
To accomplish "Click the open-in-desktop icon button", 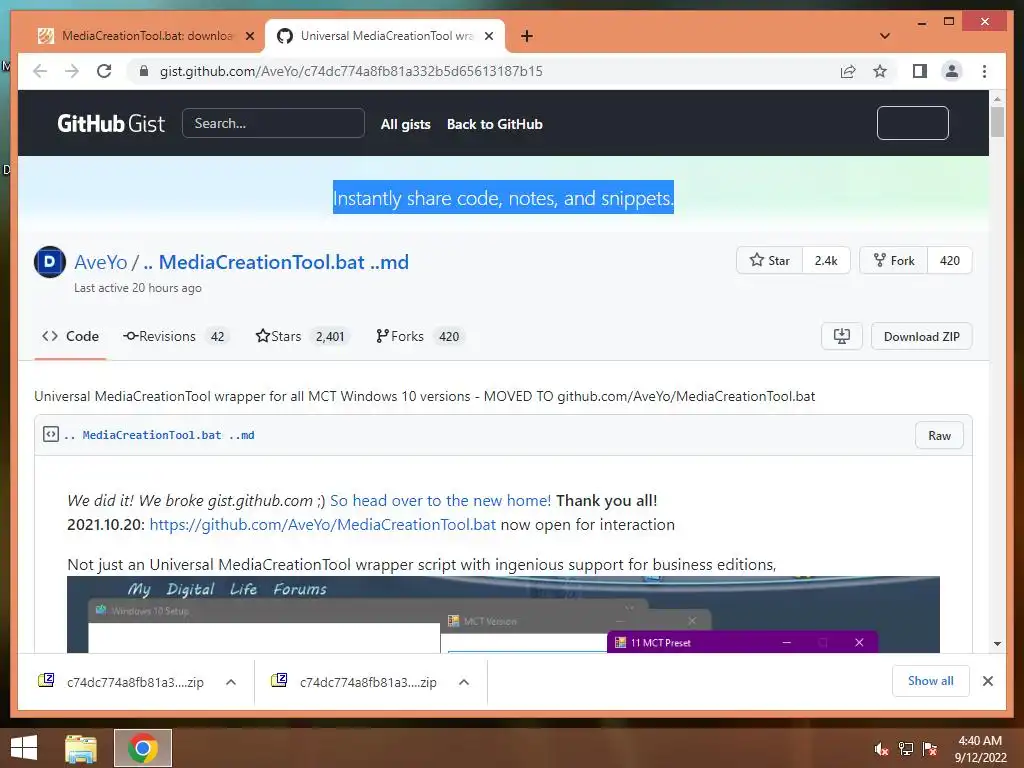I will pos(842,336).
